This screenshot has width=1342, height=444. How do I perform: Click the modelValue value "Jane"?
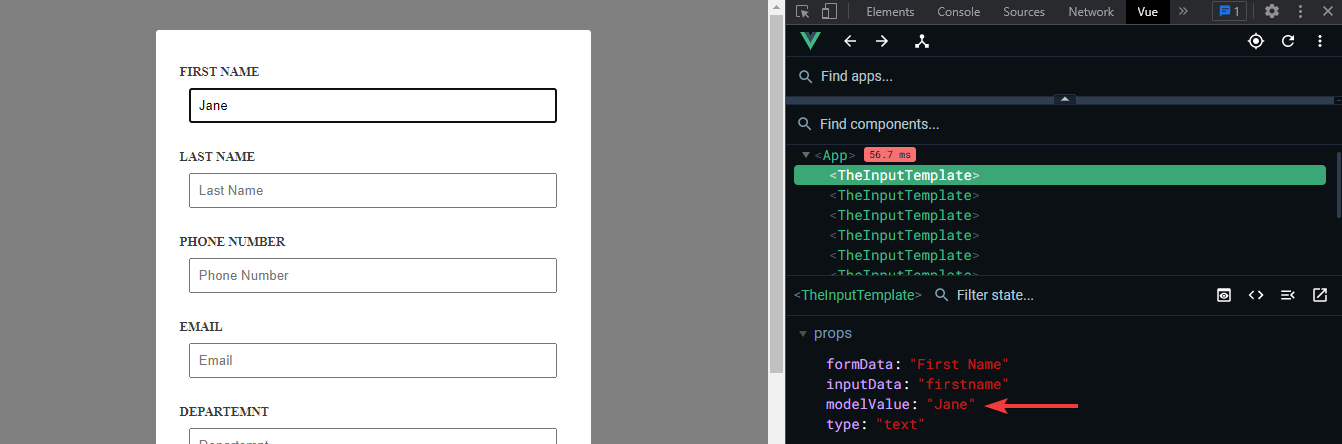tap(951, 404)
